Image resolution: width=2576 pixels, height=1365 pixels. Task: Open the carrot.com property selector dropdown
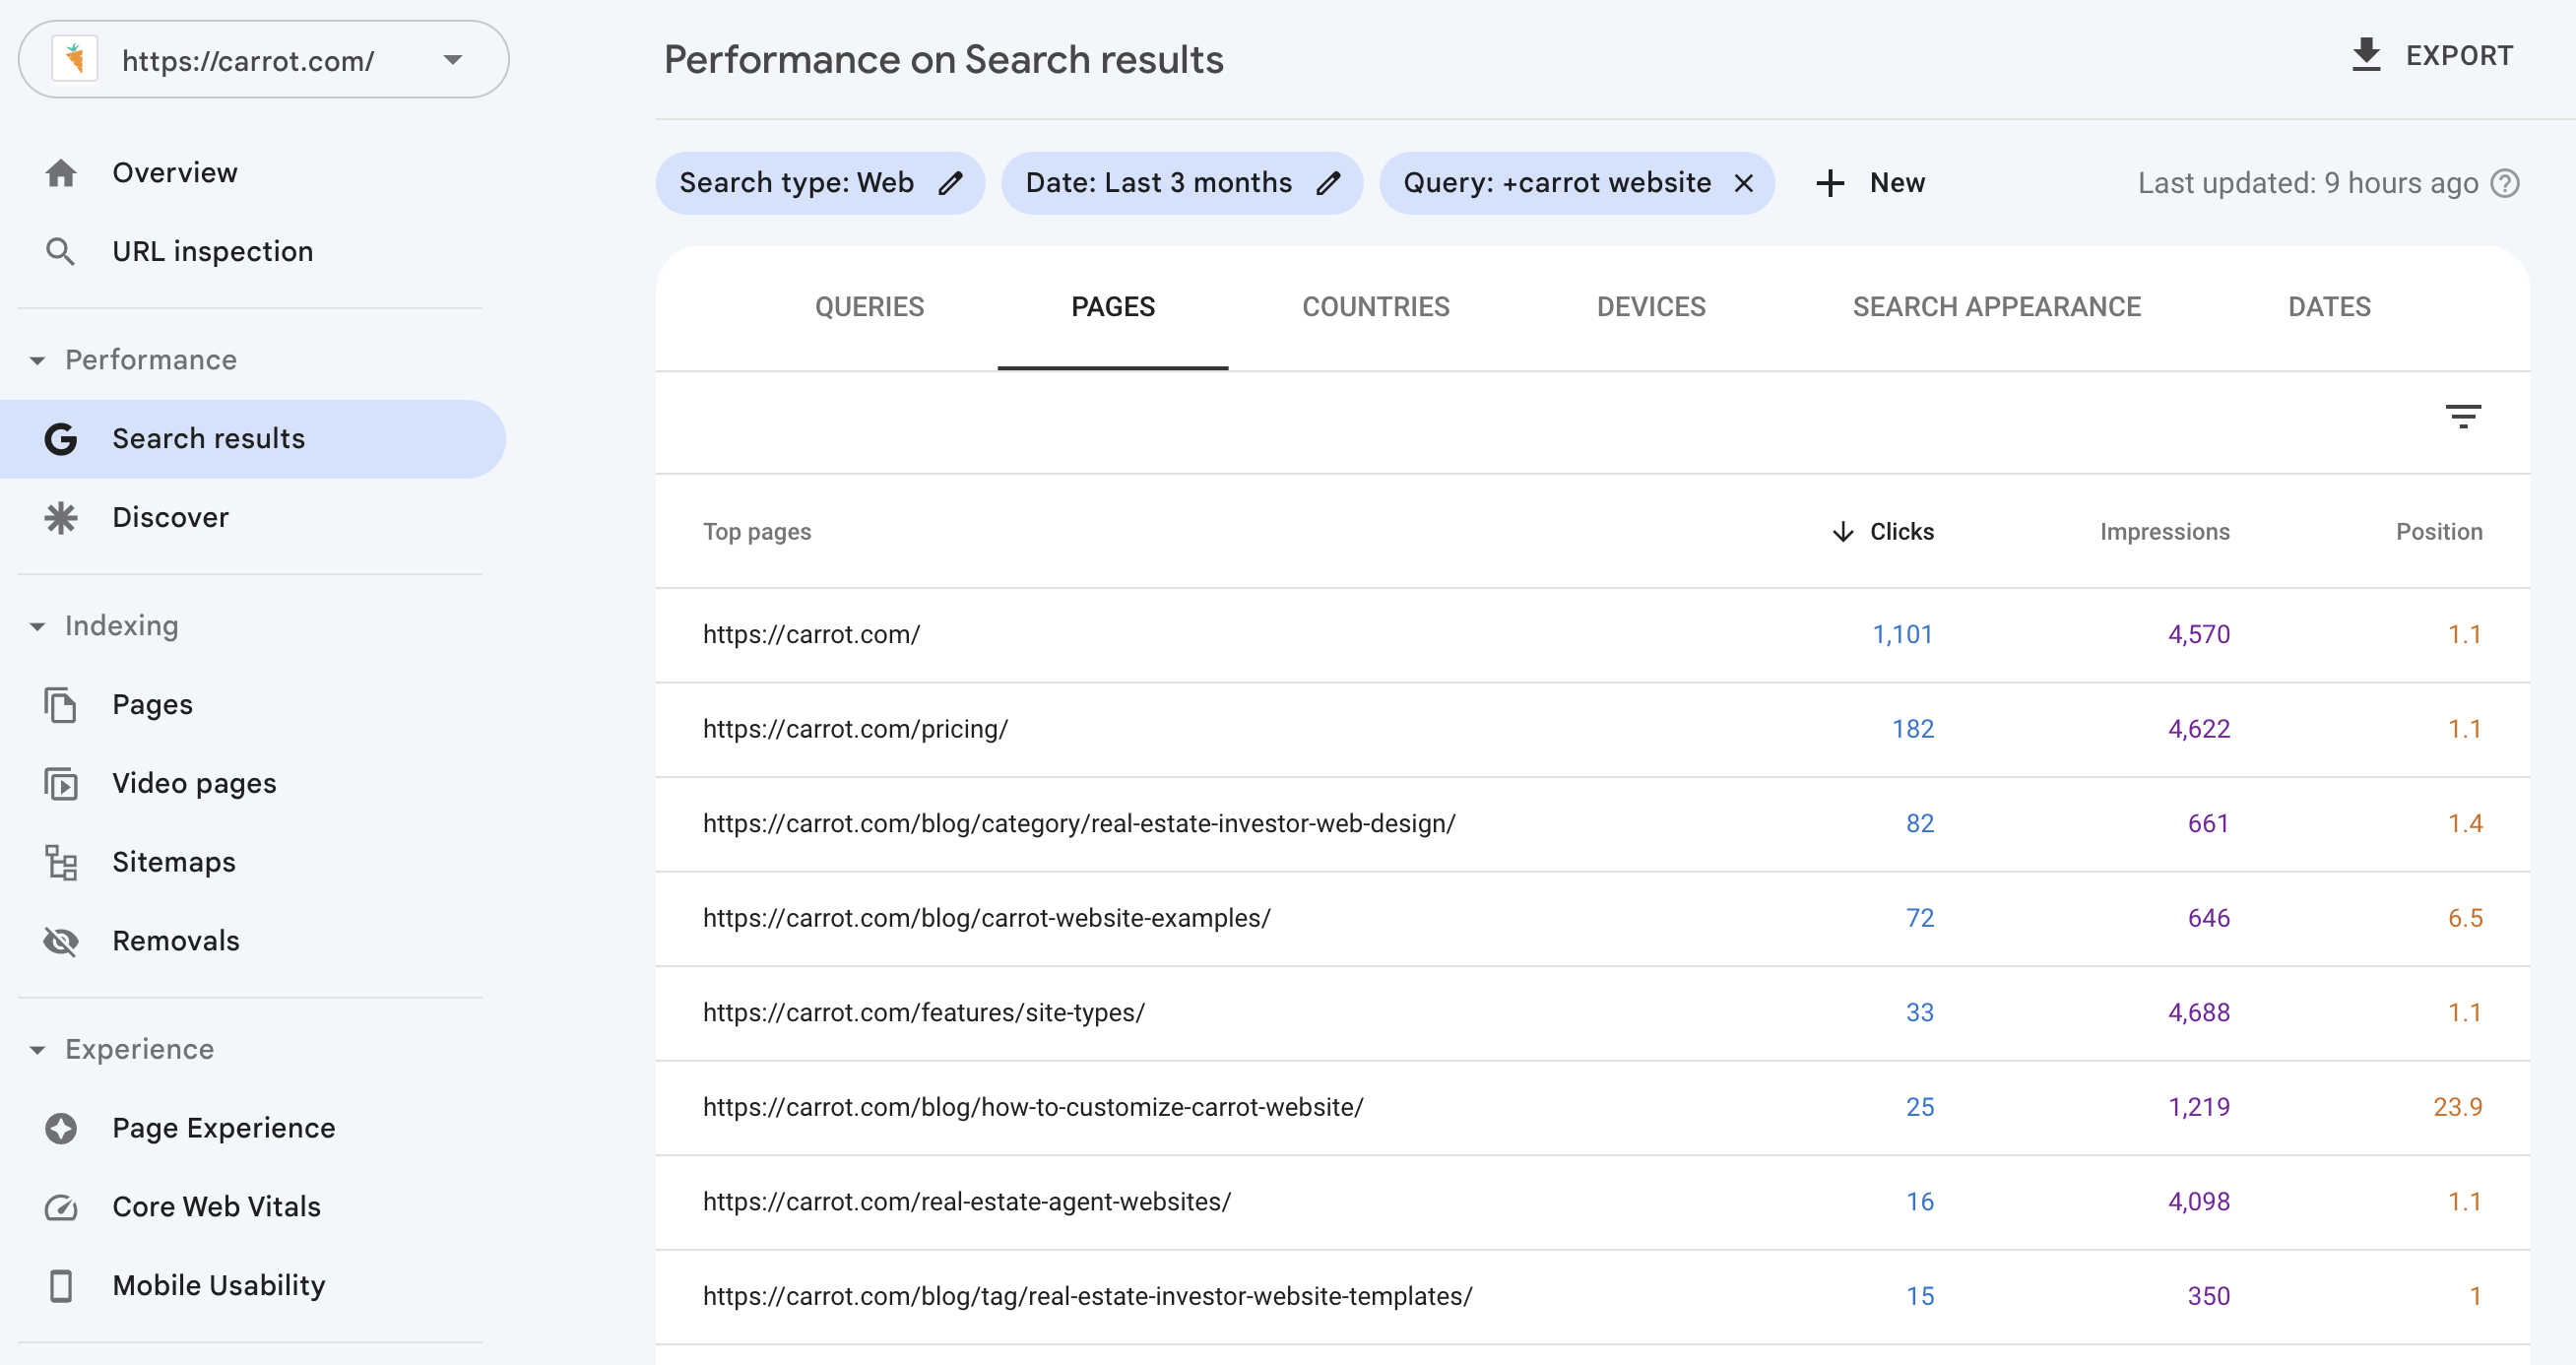[x=264, y=60]
